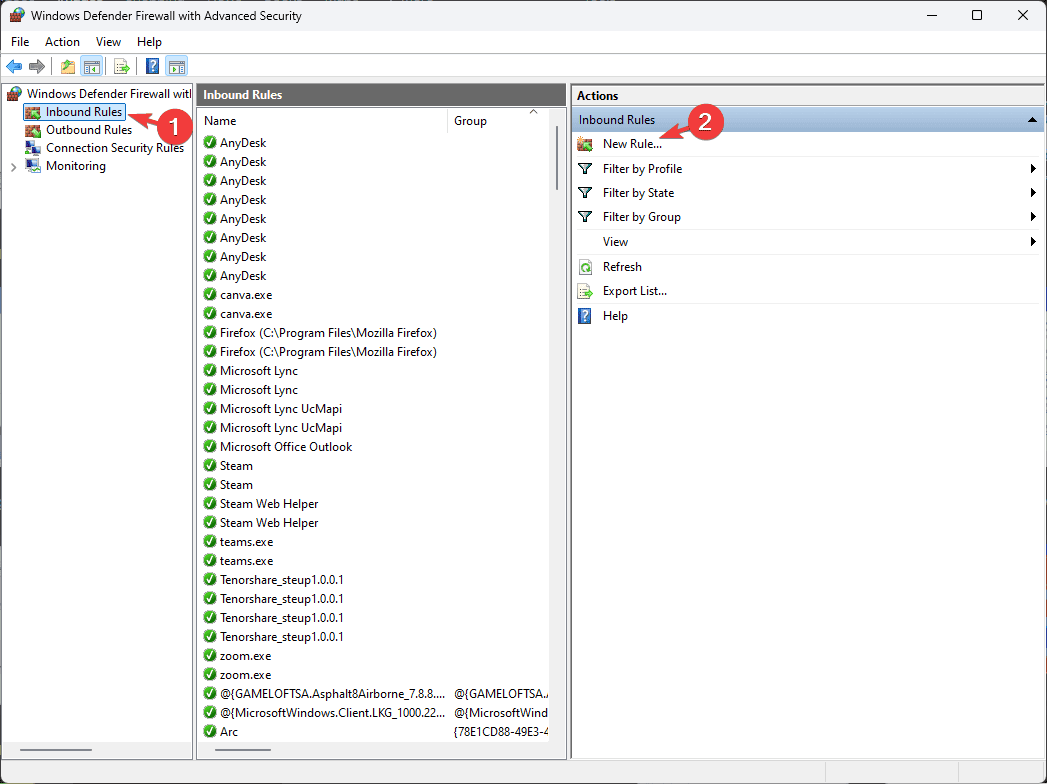This screenshot has width=1047, height=784.
Task: Click Export List... in Actions pane
Action: 634,291
